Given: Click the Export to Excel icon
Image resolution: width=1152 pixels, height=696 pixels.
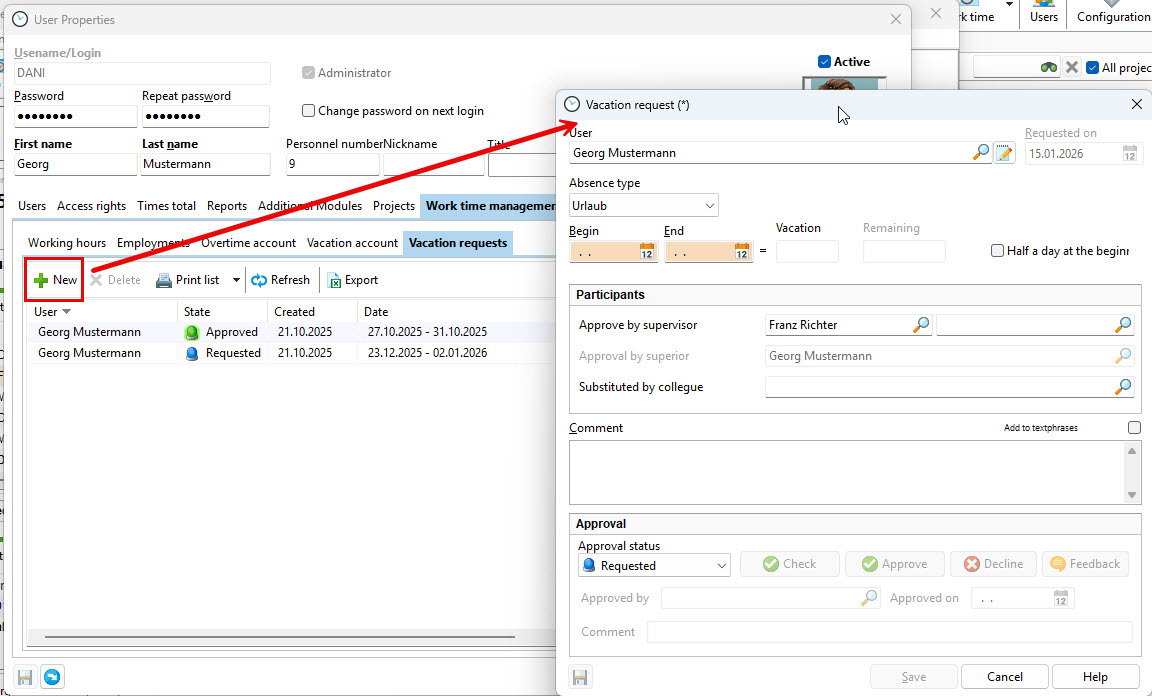Looking at the screenshot, I should coord(334,280).
